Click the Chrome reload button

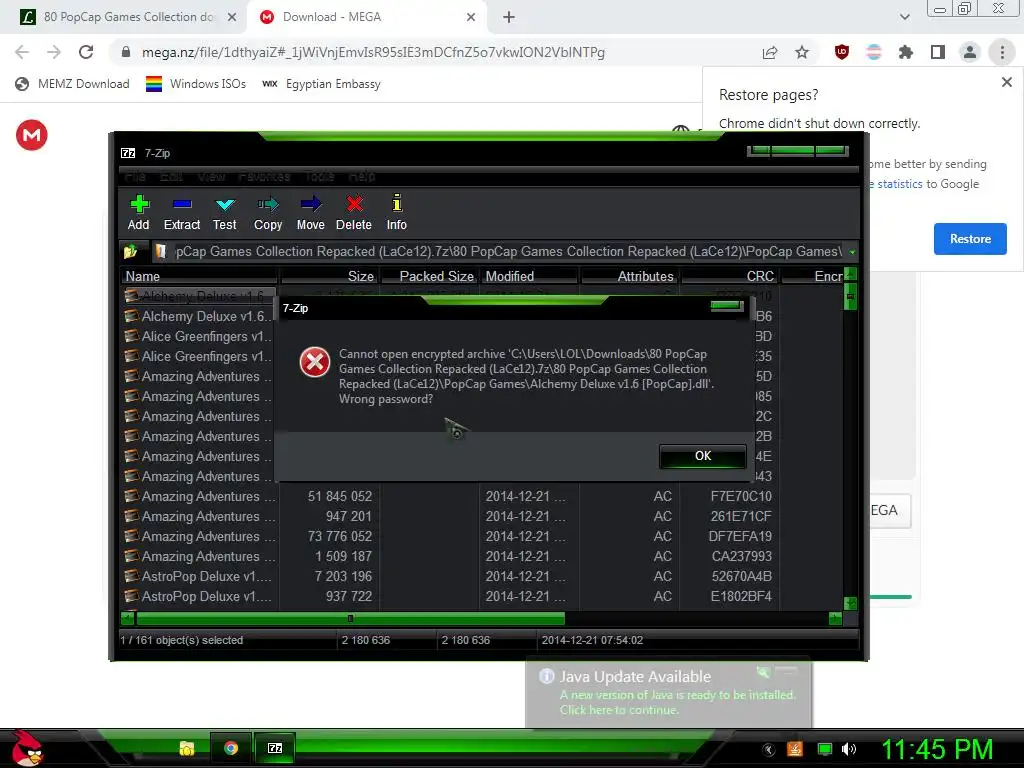point(86,52)
